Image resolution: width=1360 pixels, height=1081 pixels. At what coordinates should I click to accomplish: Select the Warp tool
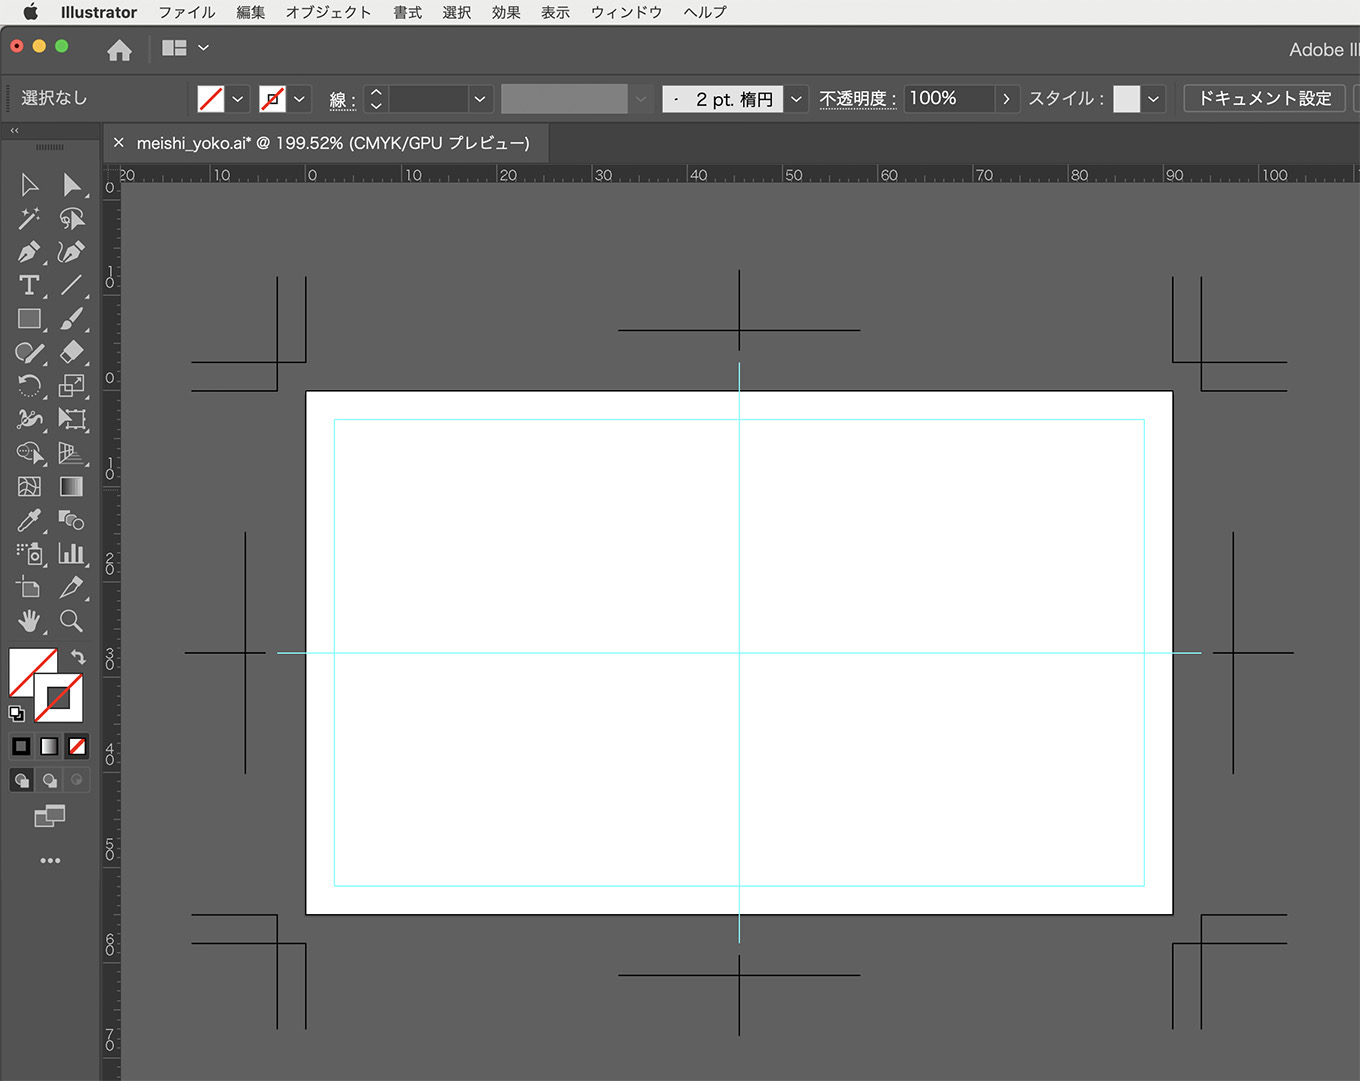(29, 419)
